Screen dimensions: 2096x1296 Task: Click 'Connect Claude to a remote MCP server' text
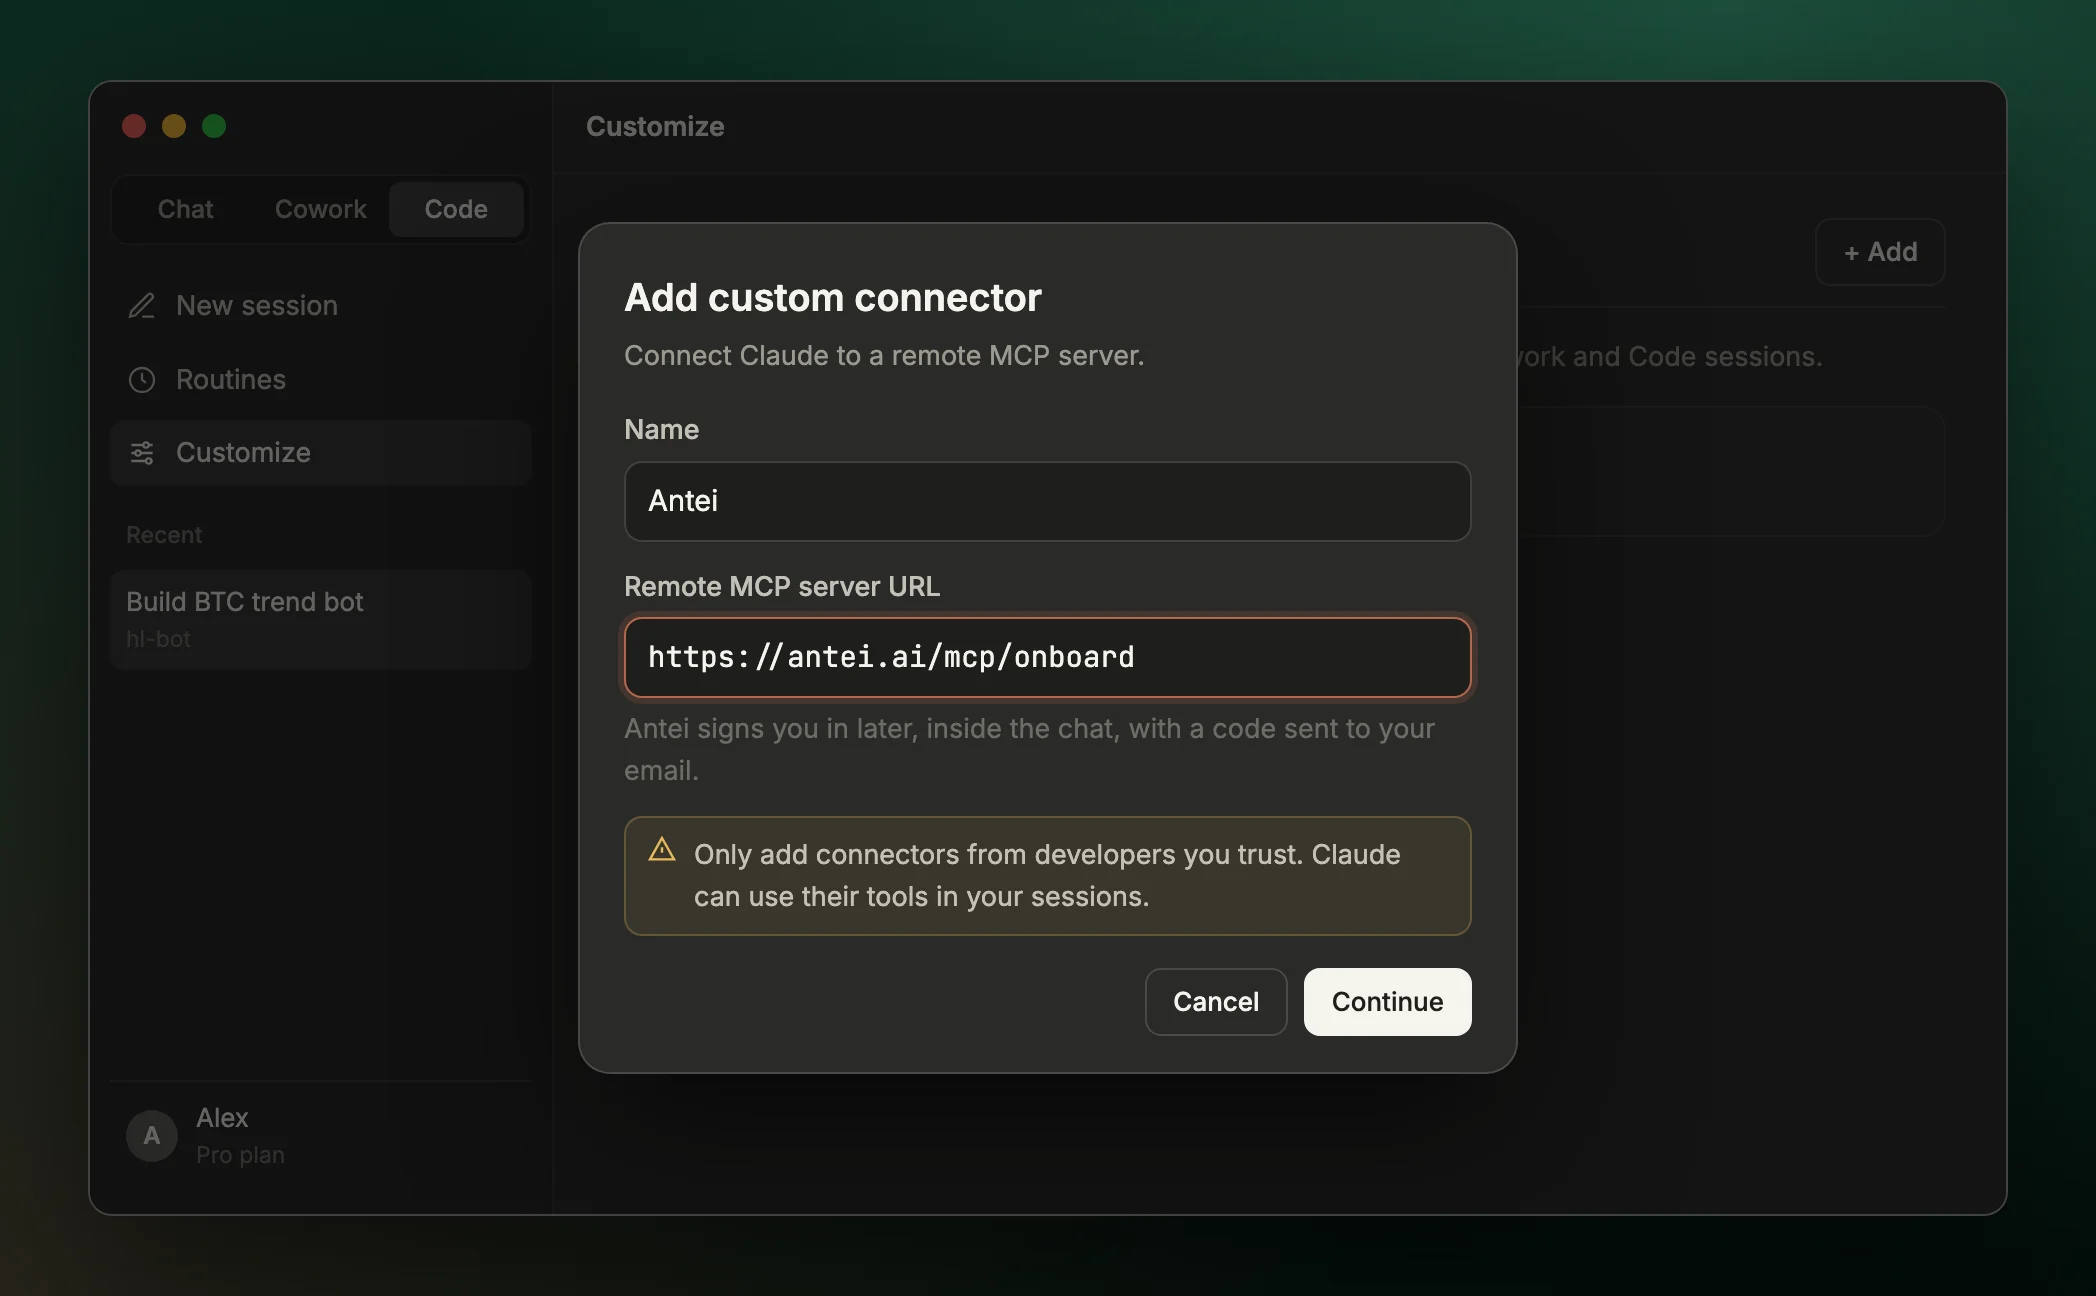[884, 356]
